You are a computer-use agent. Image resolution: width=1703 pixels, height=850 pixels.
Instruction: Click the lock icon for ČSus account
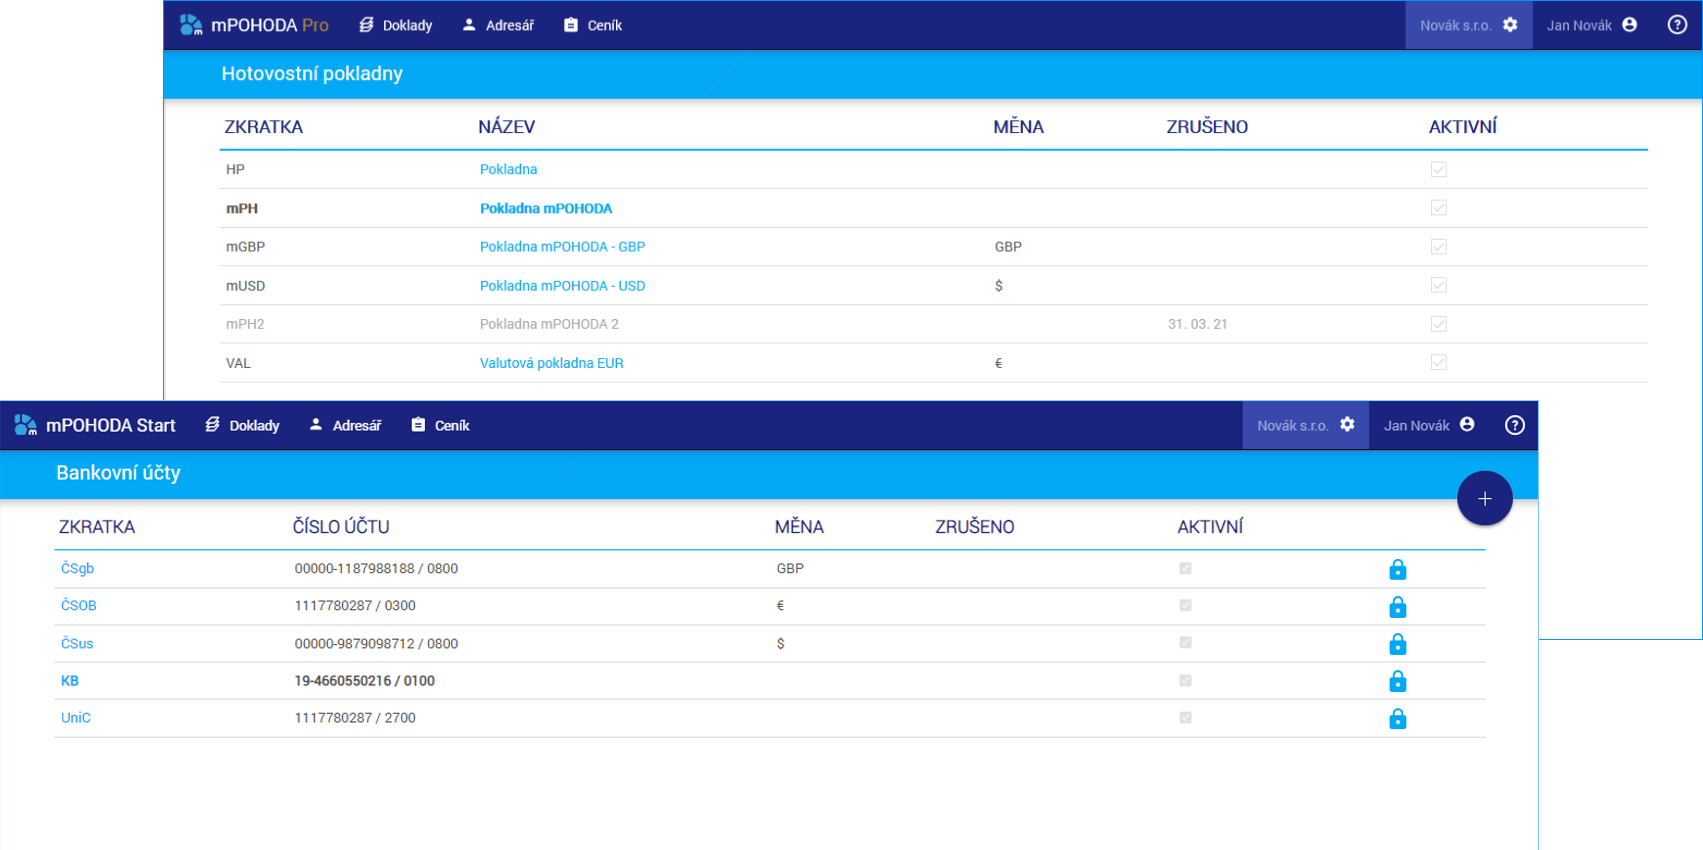point(1398,644)
